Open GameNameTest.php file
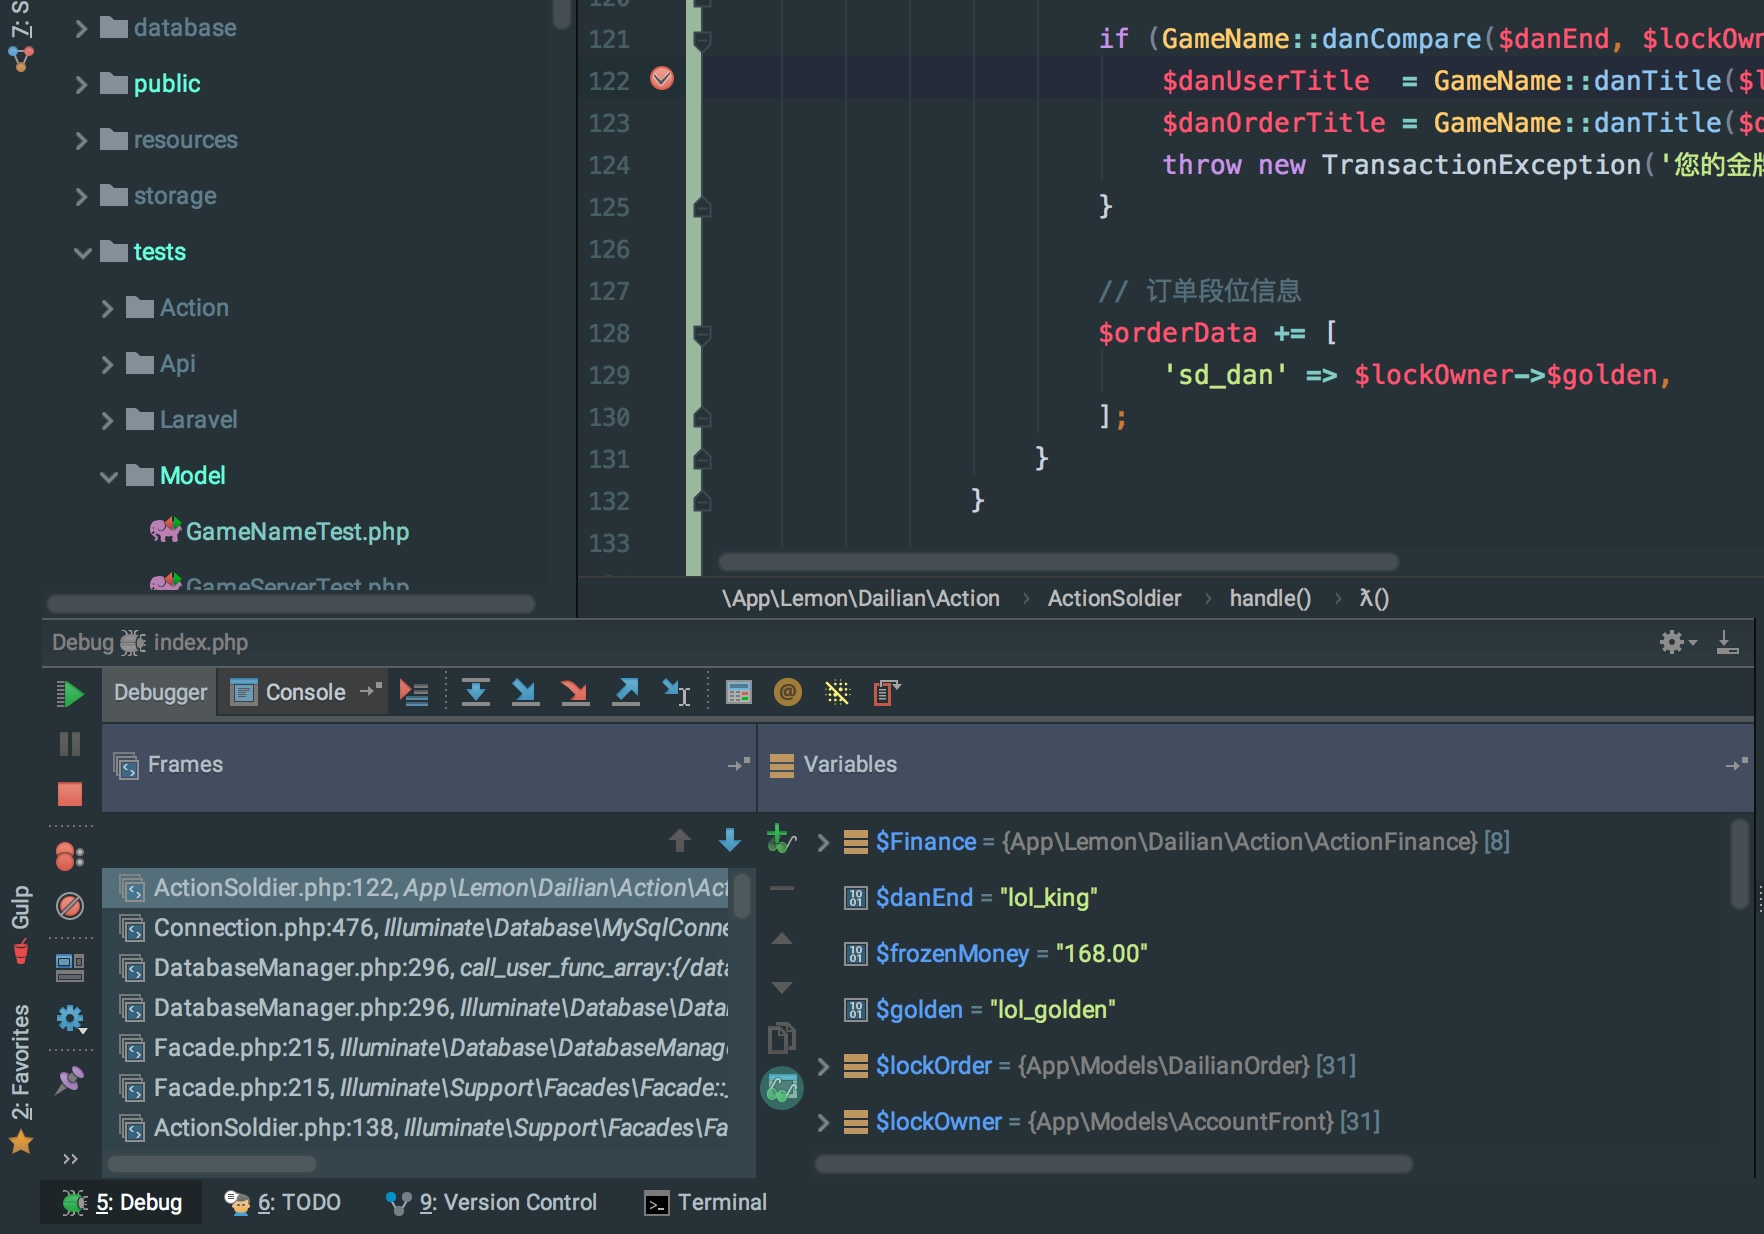Viewport: 1764px width, 1234px height. [297, 532]
